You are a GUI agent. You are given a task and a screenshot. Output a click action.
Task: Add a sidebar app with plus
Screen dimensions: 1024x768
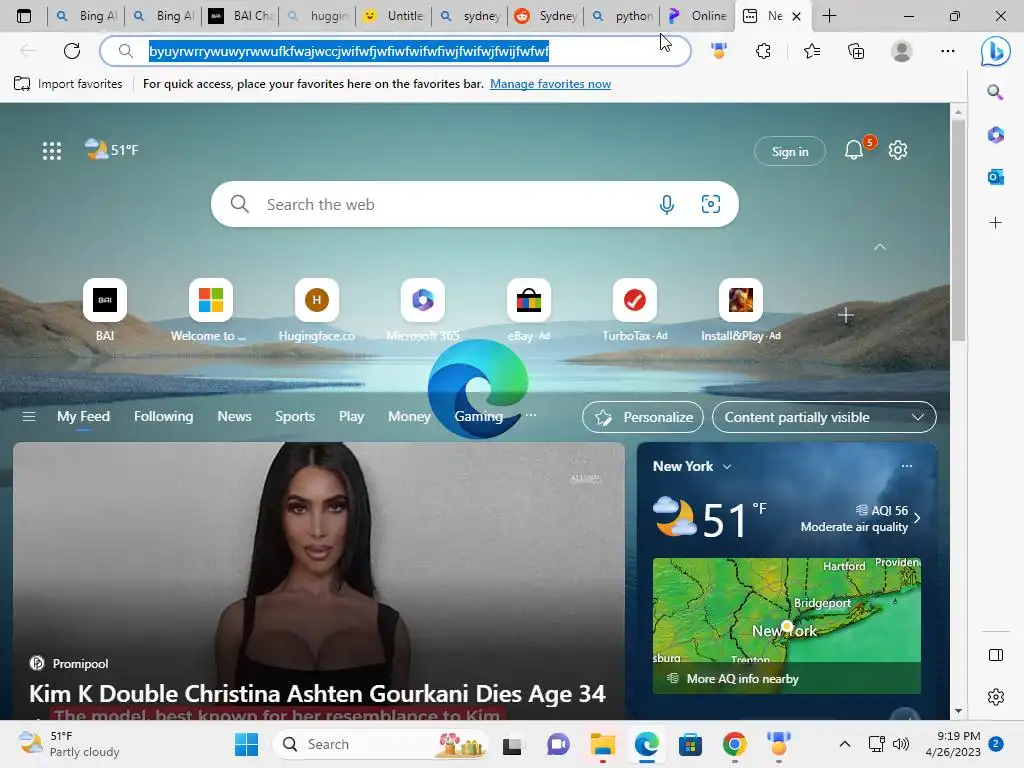pos(995,223)
